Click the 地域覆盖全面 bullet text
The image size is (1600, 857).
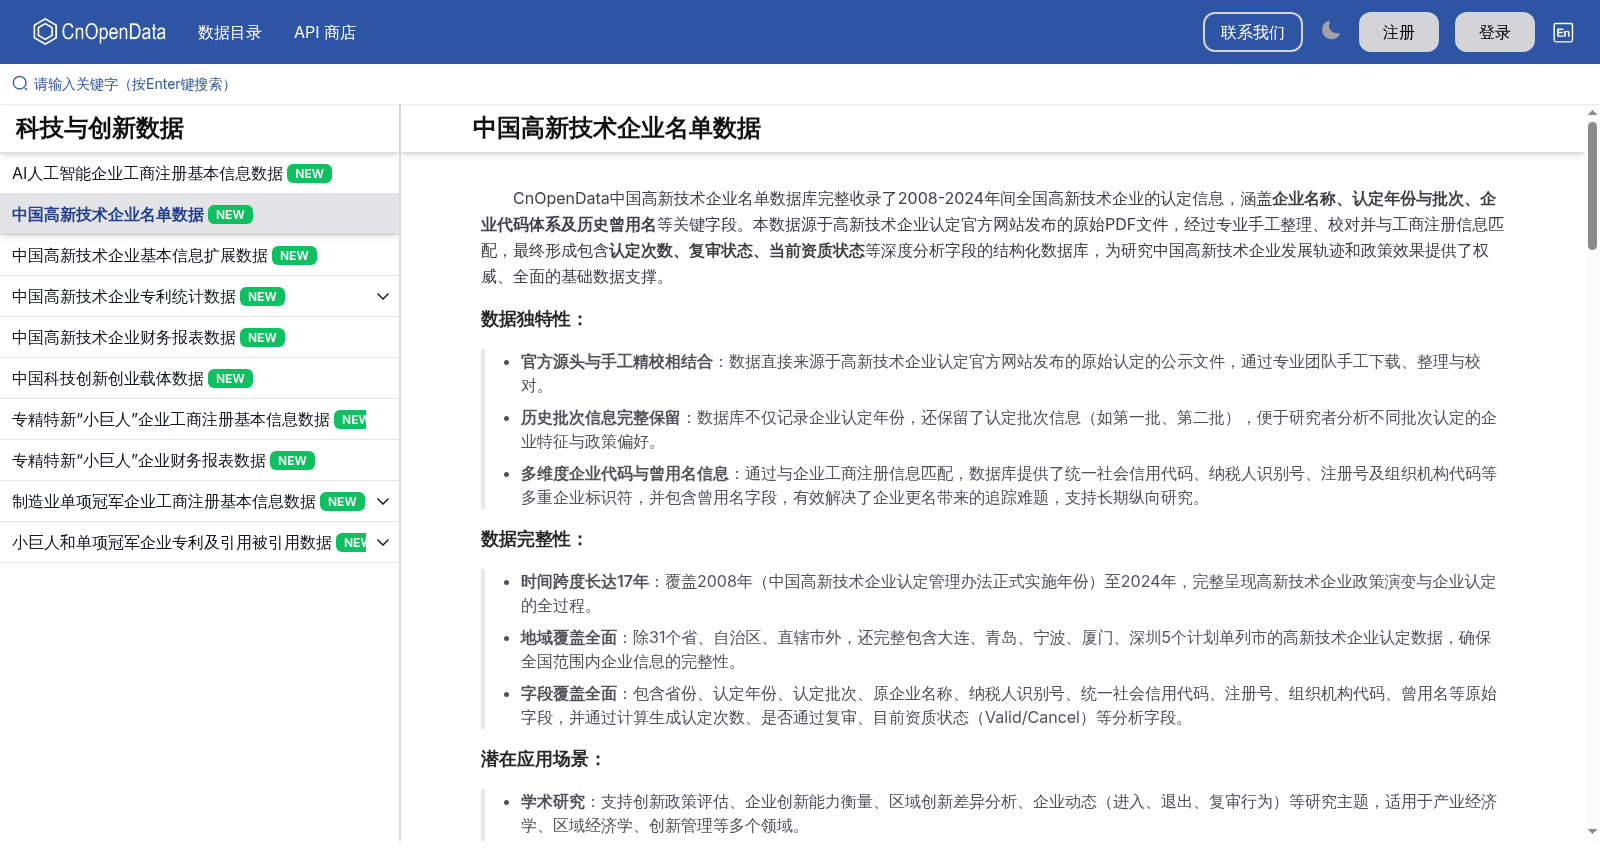tap(568, 637)
